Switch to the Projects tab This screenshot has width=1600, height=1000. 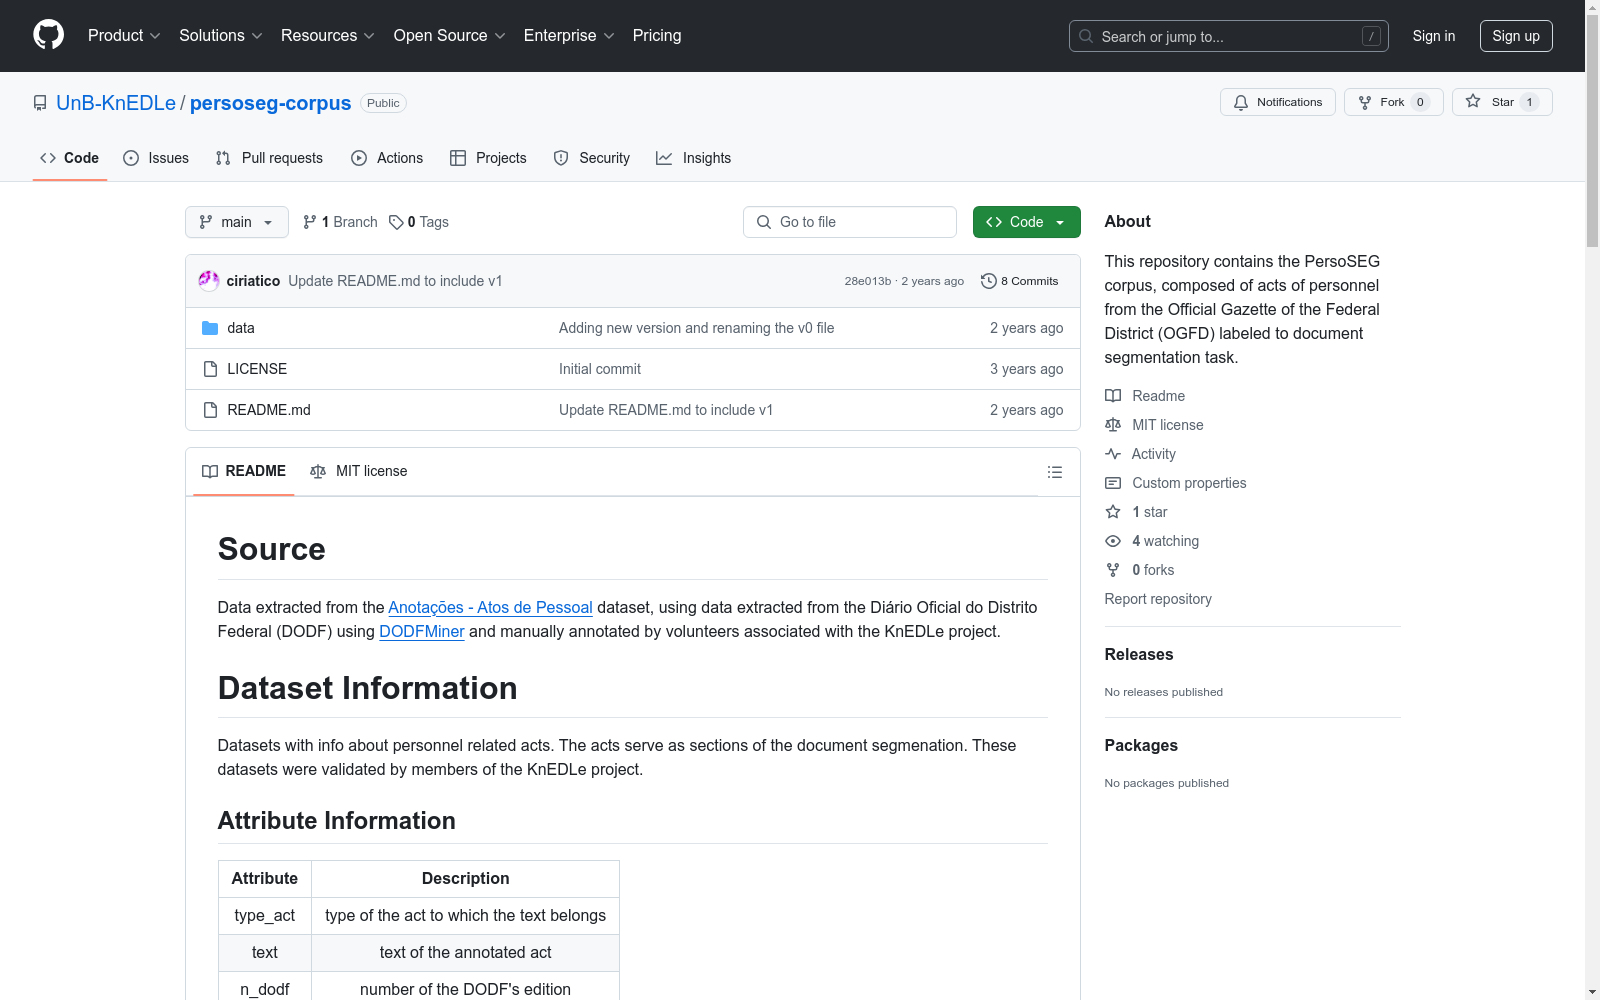pyautogui.click(x=488, y=158)
